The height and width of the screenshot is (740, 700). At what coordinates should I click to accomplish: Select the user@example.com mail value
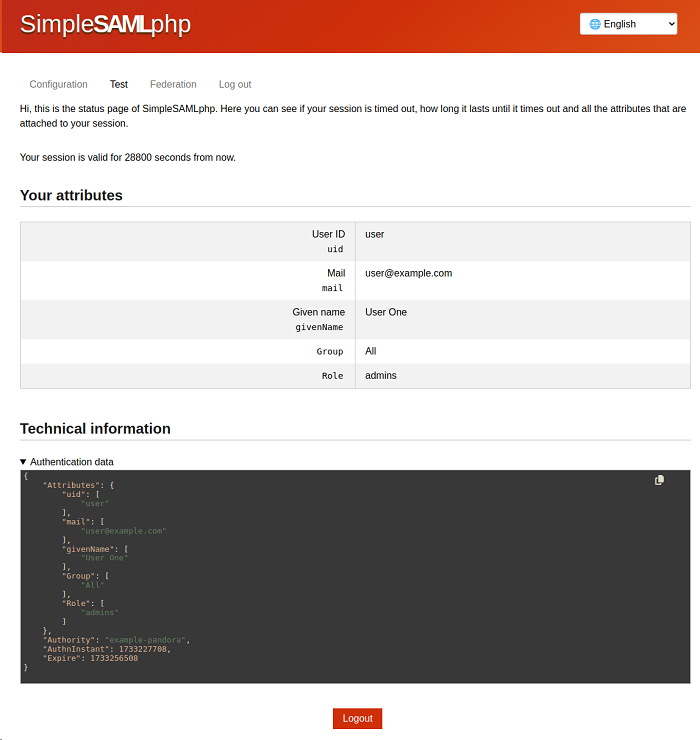(408, 273)
